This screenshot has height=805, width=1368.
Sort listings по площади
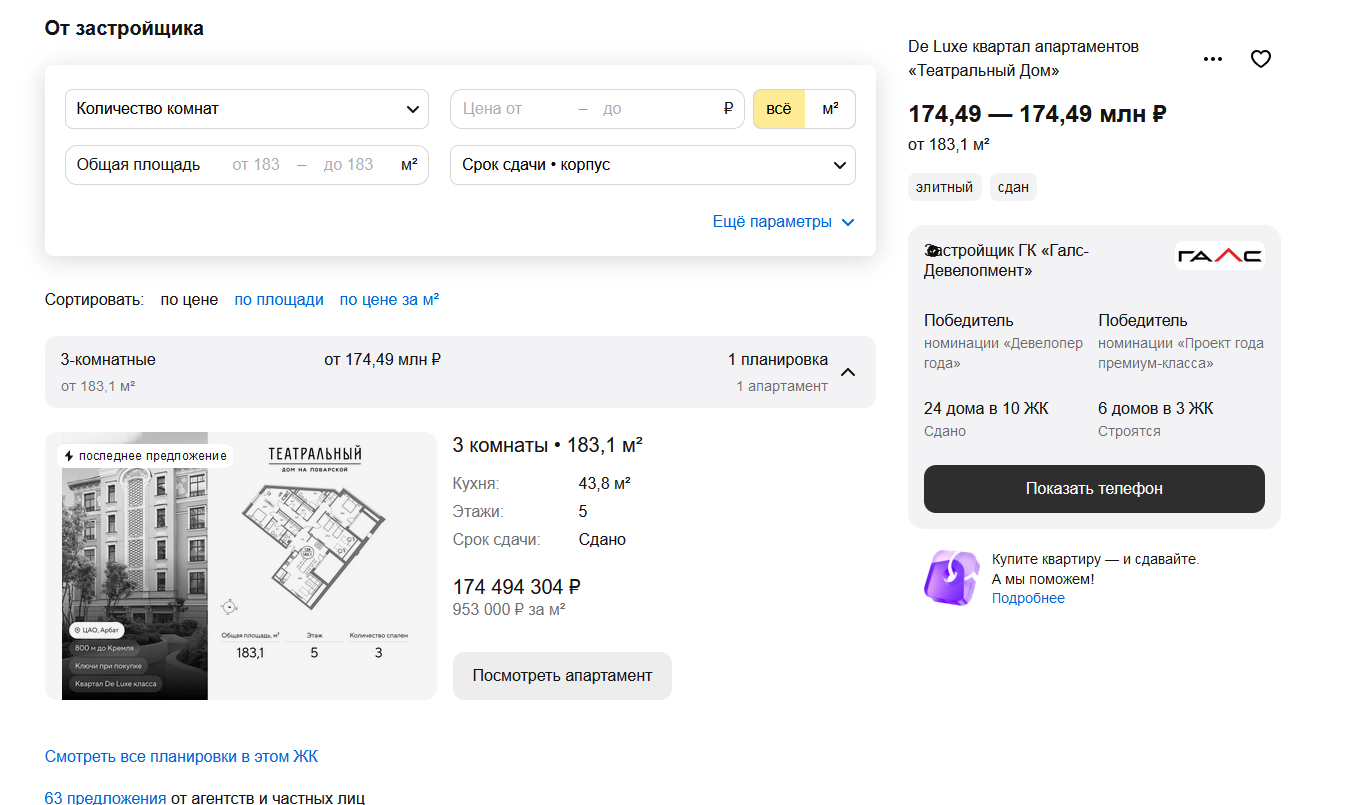click(279, 299)
